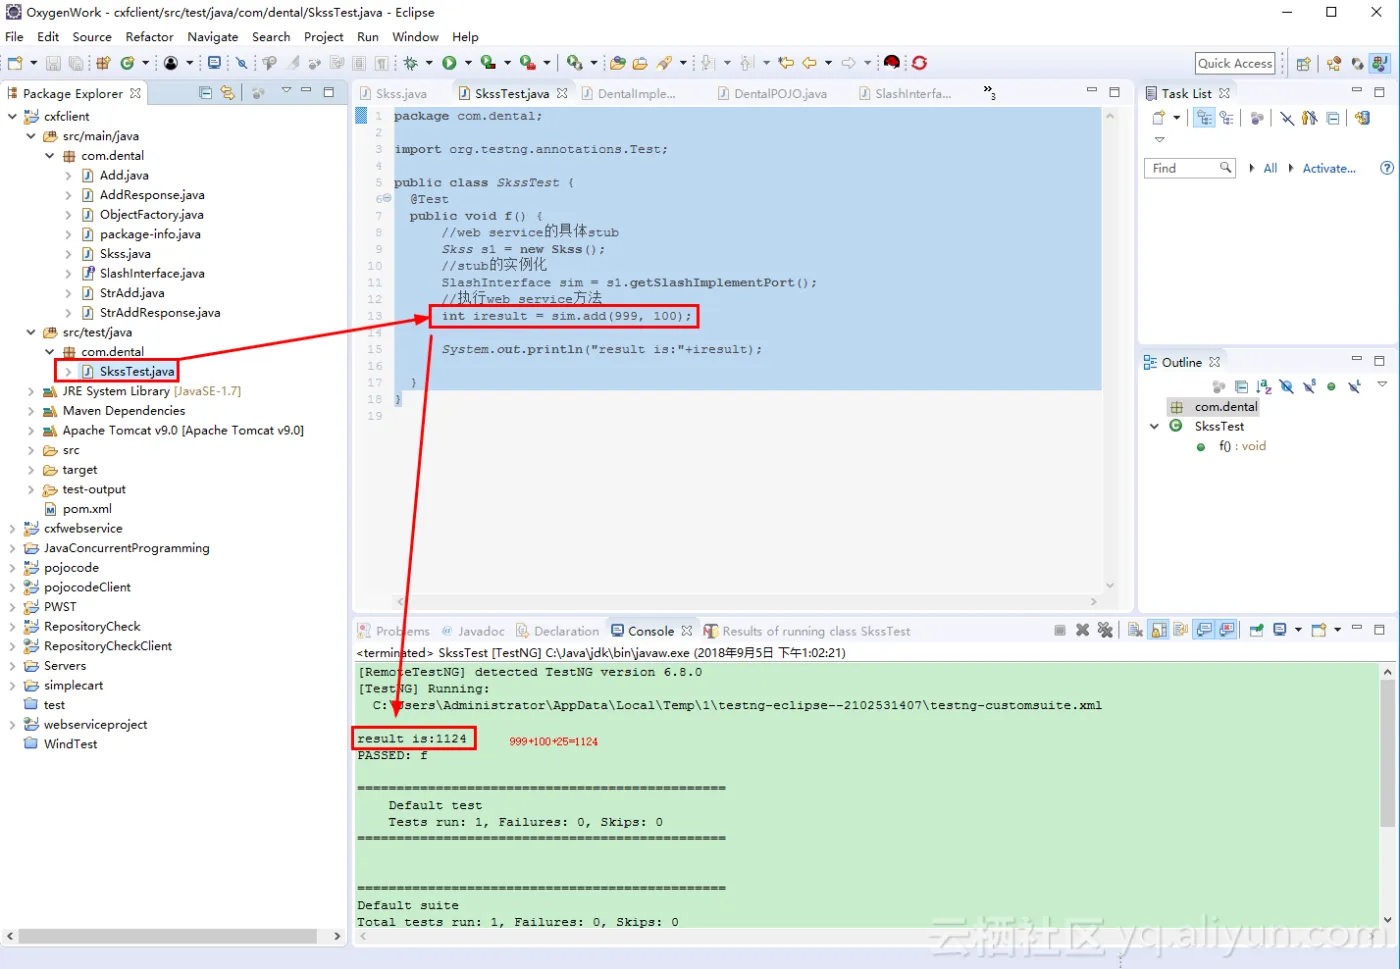Open the Run button dropdown arrow
Viewport: 1400px width, 969px height.
point(468,63)
